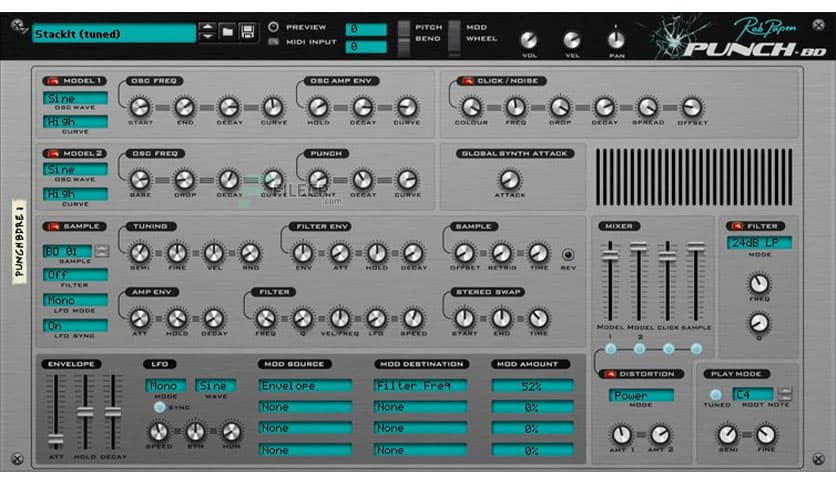Click the Pan knob in top bar
The image size is (836, 484).
(616, 40)
